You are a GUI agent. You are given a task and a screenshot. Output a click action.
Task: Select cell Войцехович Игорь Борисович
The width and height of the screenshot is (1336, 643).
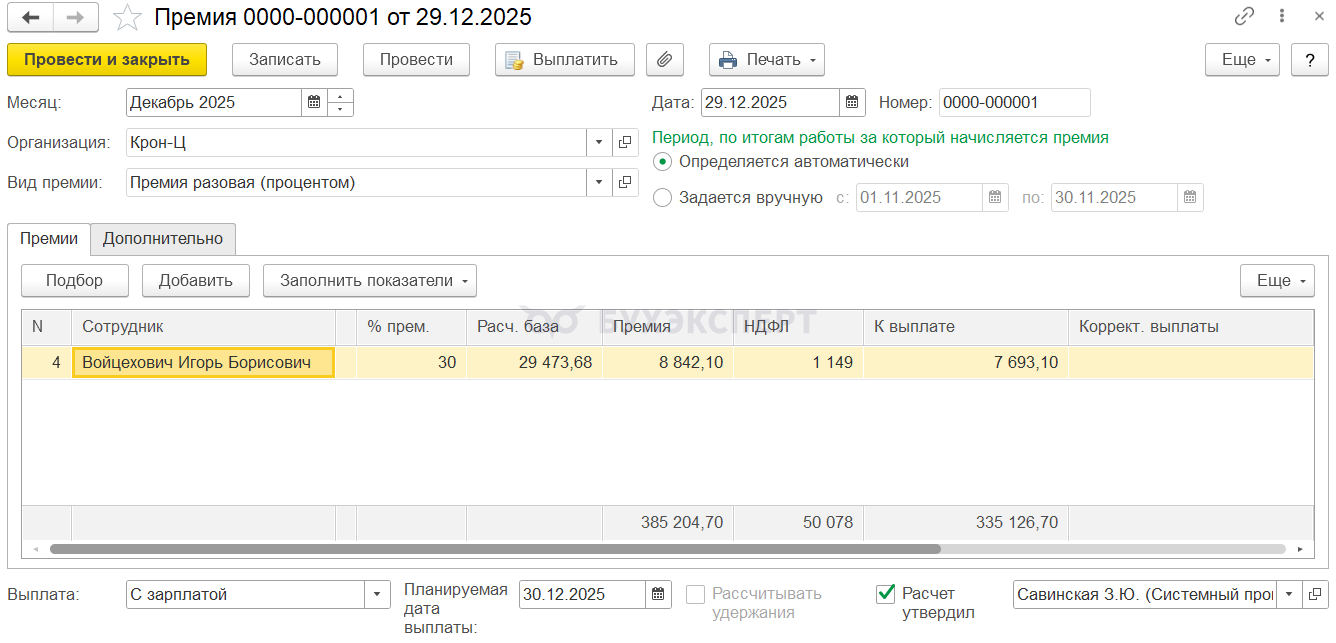pyautogui.click(x=203, y=362)
